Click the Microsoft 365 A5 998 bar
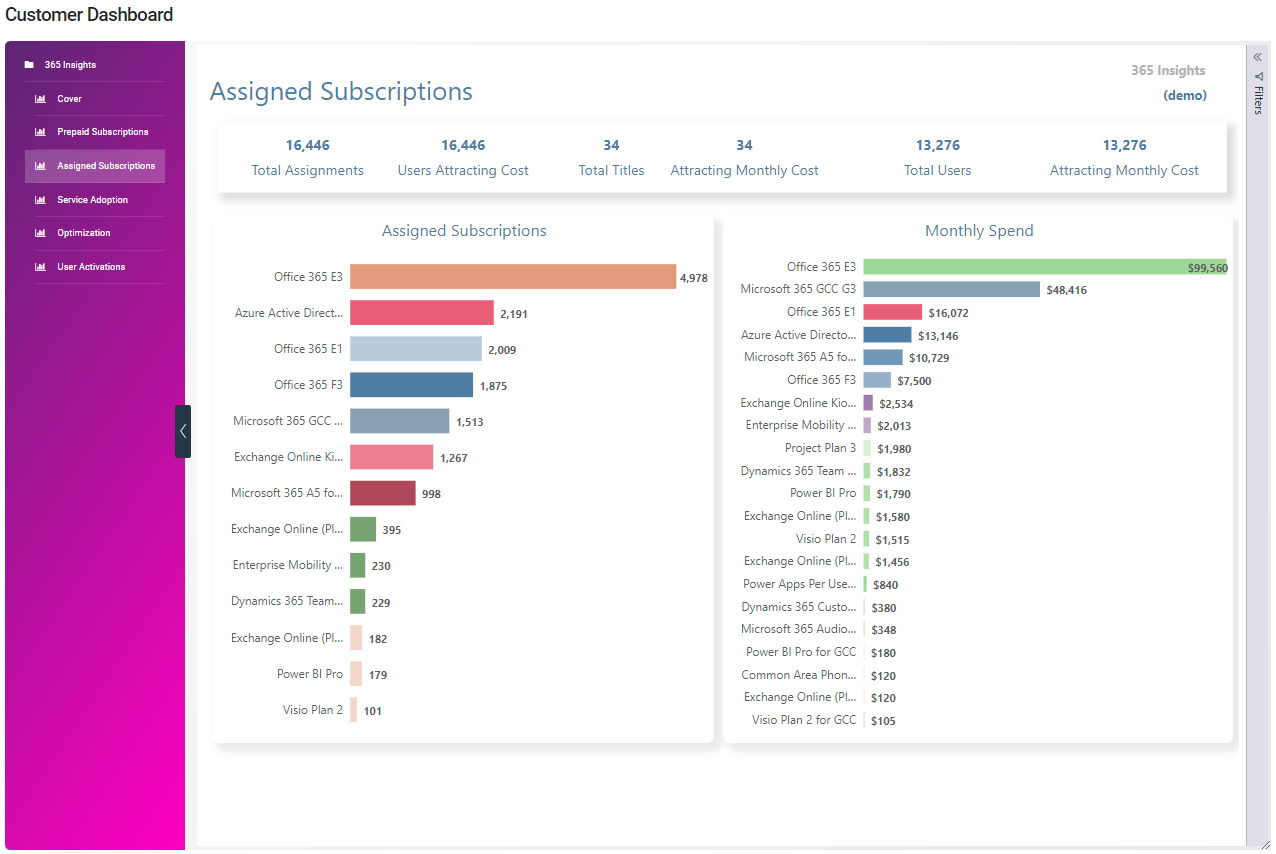The width and height of the screenshot is (1276, 854). point(383,493)
